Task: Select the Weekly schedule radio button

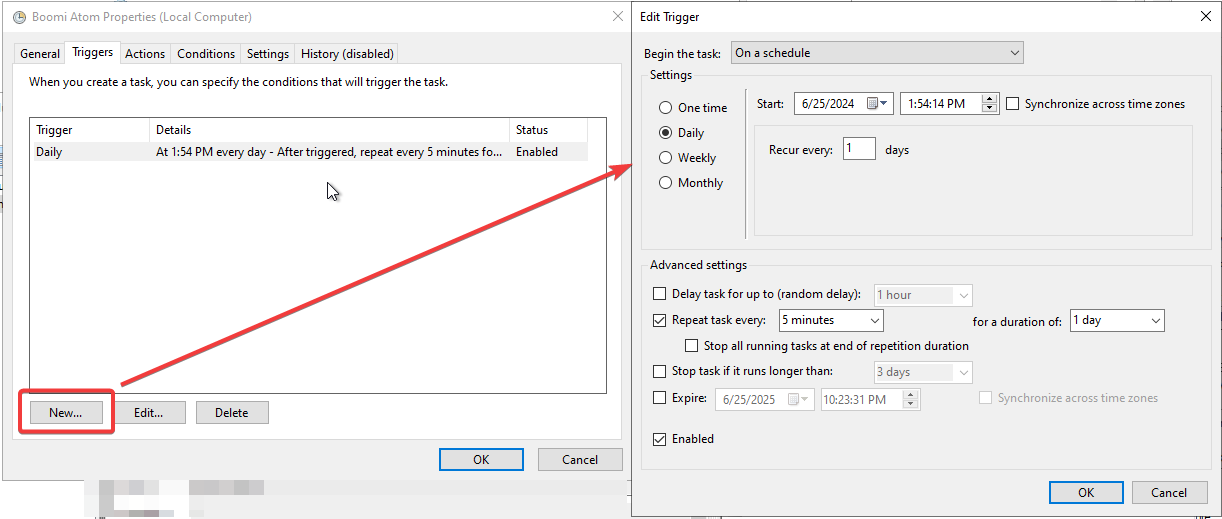Action: point(665,158)
